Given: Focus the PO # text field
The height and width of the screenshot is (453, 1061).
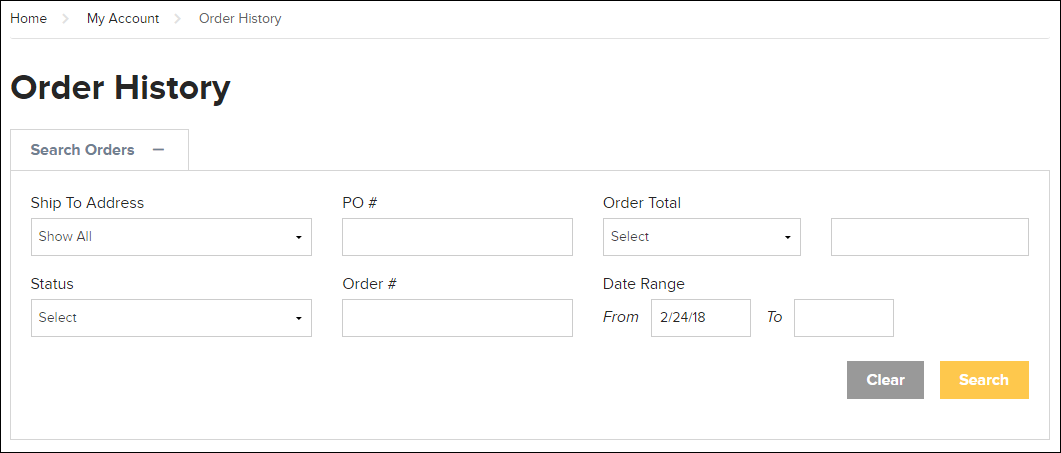Looking at the screenshot, I should pyautogui.click(x=457, y=237).
